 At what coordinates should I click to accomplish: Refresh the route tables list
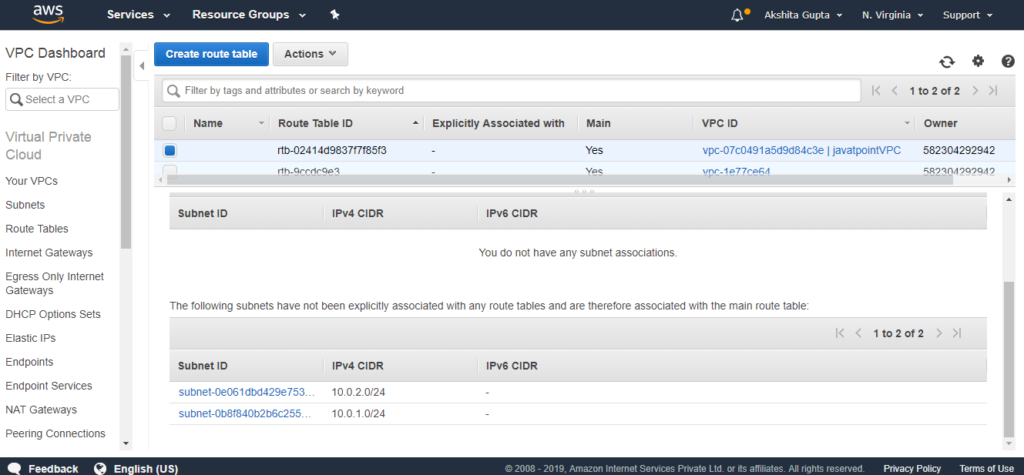946,61
